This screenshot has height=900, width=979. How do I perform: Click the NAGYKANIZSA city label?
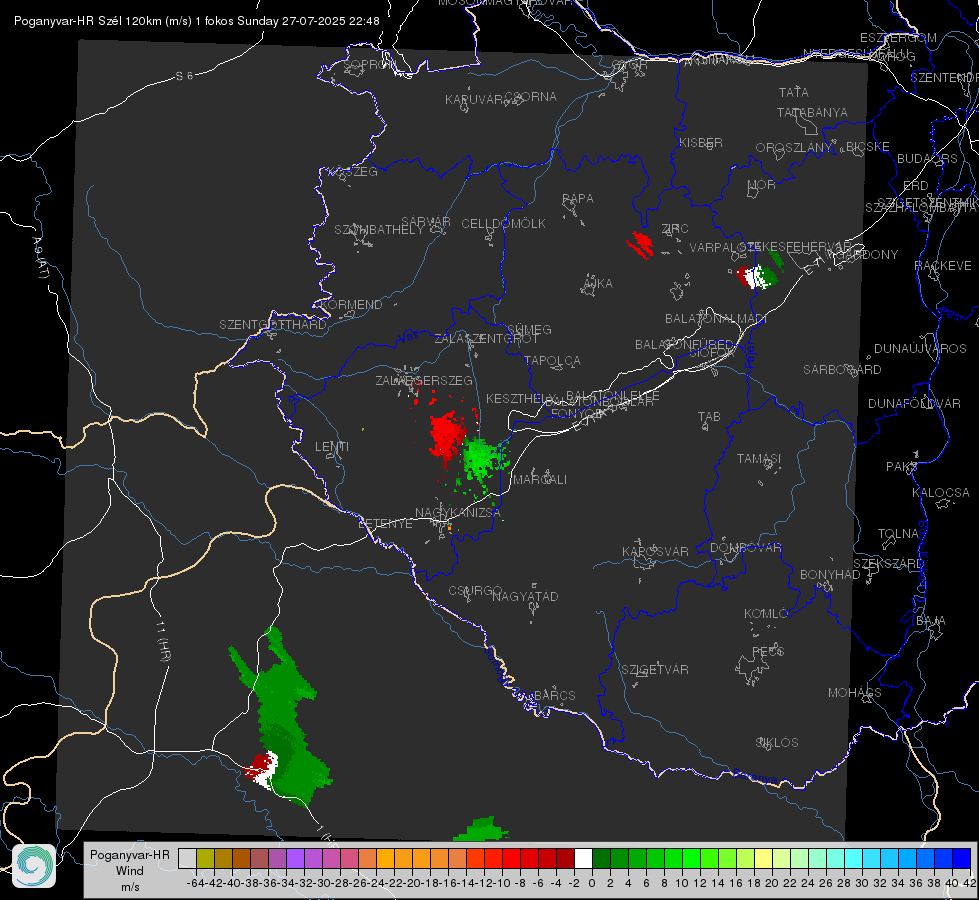click(x=458, y=512)
